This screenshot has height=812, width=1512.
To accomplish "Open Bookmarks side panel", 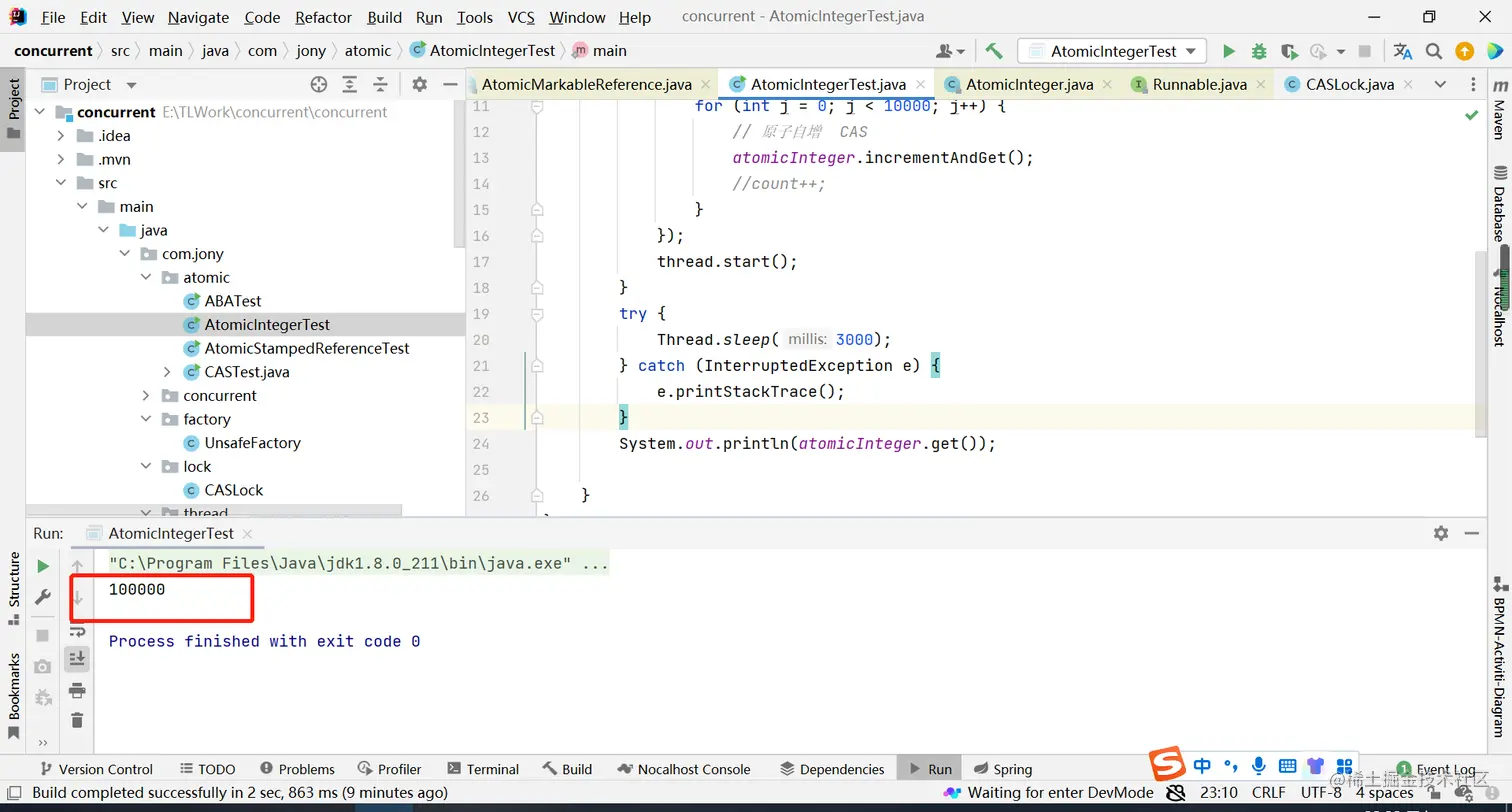I will [x=14, y=695].
